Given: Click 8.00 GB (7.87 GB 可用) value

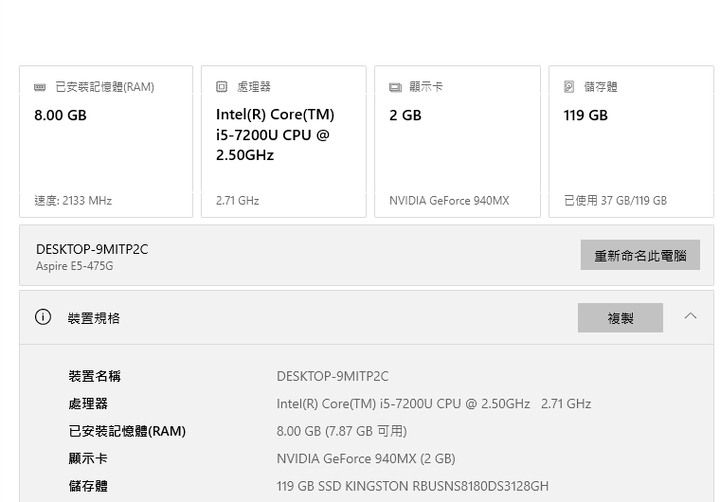Looking at the screenshot, I should pyautogui.click(x=342, y=431).
